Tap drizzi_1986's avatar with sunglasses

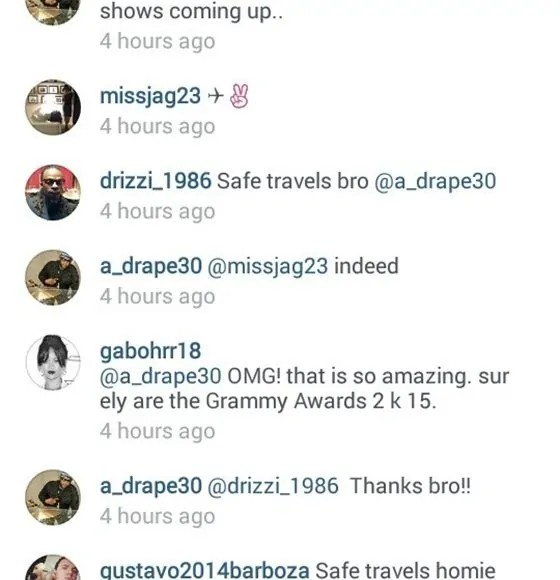pos(53,192)
